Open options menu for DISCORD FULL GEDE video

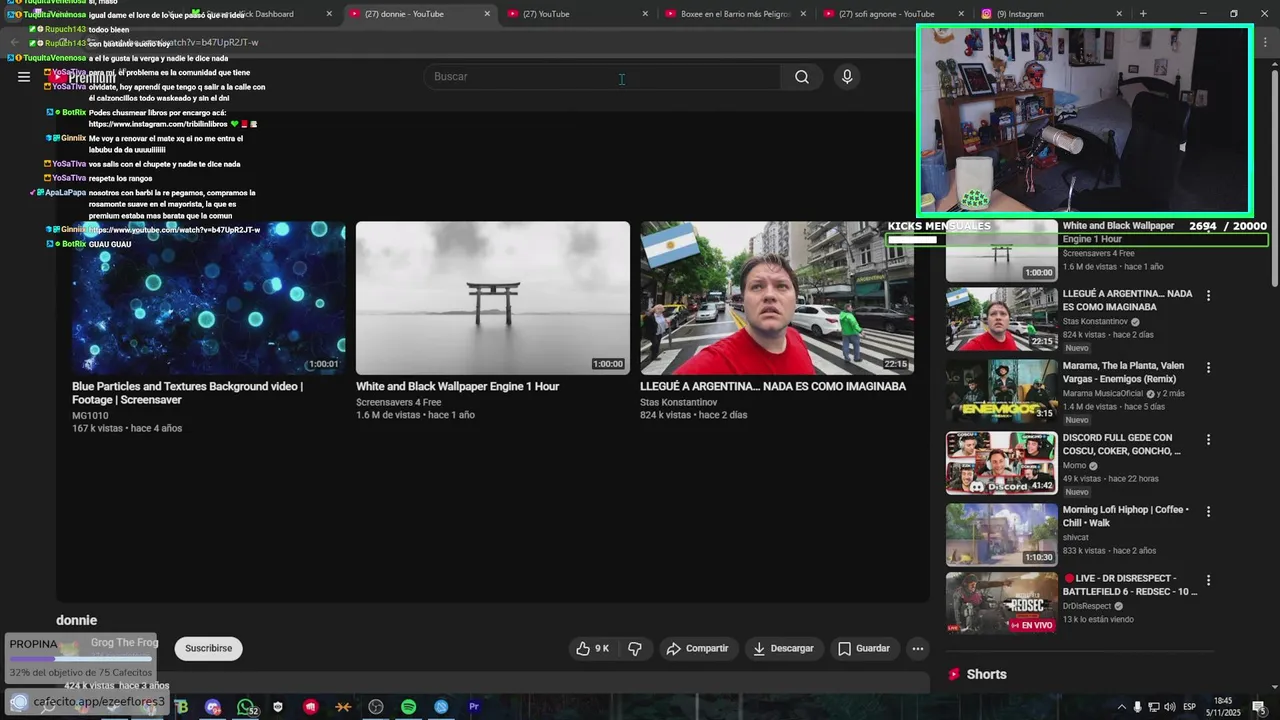(x=1208, y=440)
